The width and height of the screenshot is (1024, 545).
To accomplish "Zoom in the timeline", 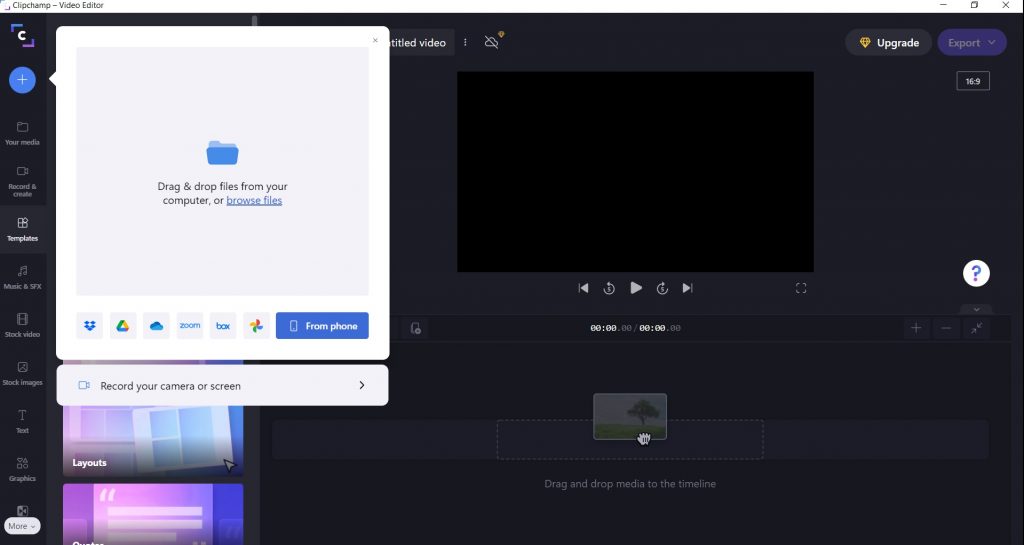I will (x=916, y=328).
